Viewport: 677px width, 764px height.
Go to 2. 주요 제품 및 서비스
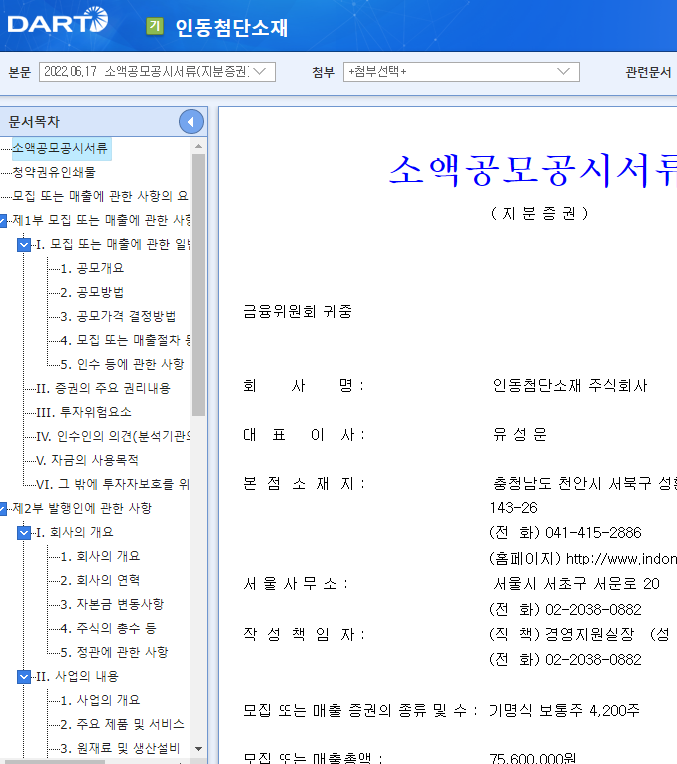tap(122, 724)
